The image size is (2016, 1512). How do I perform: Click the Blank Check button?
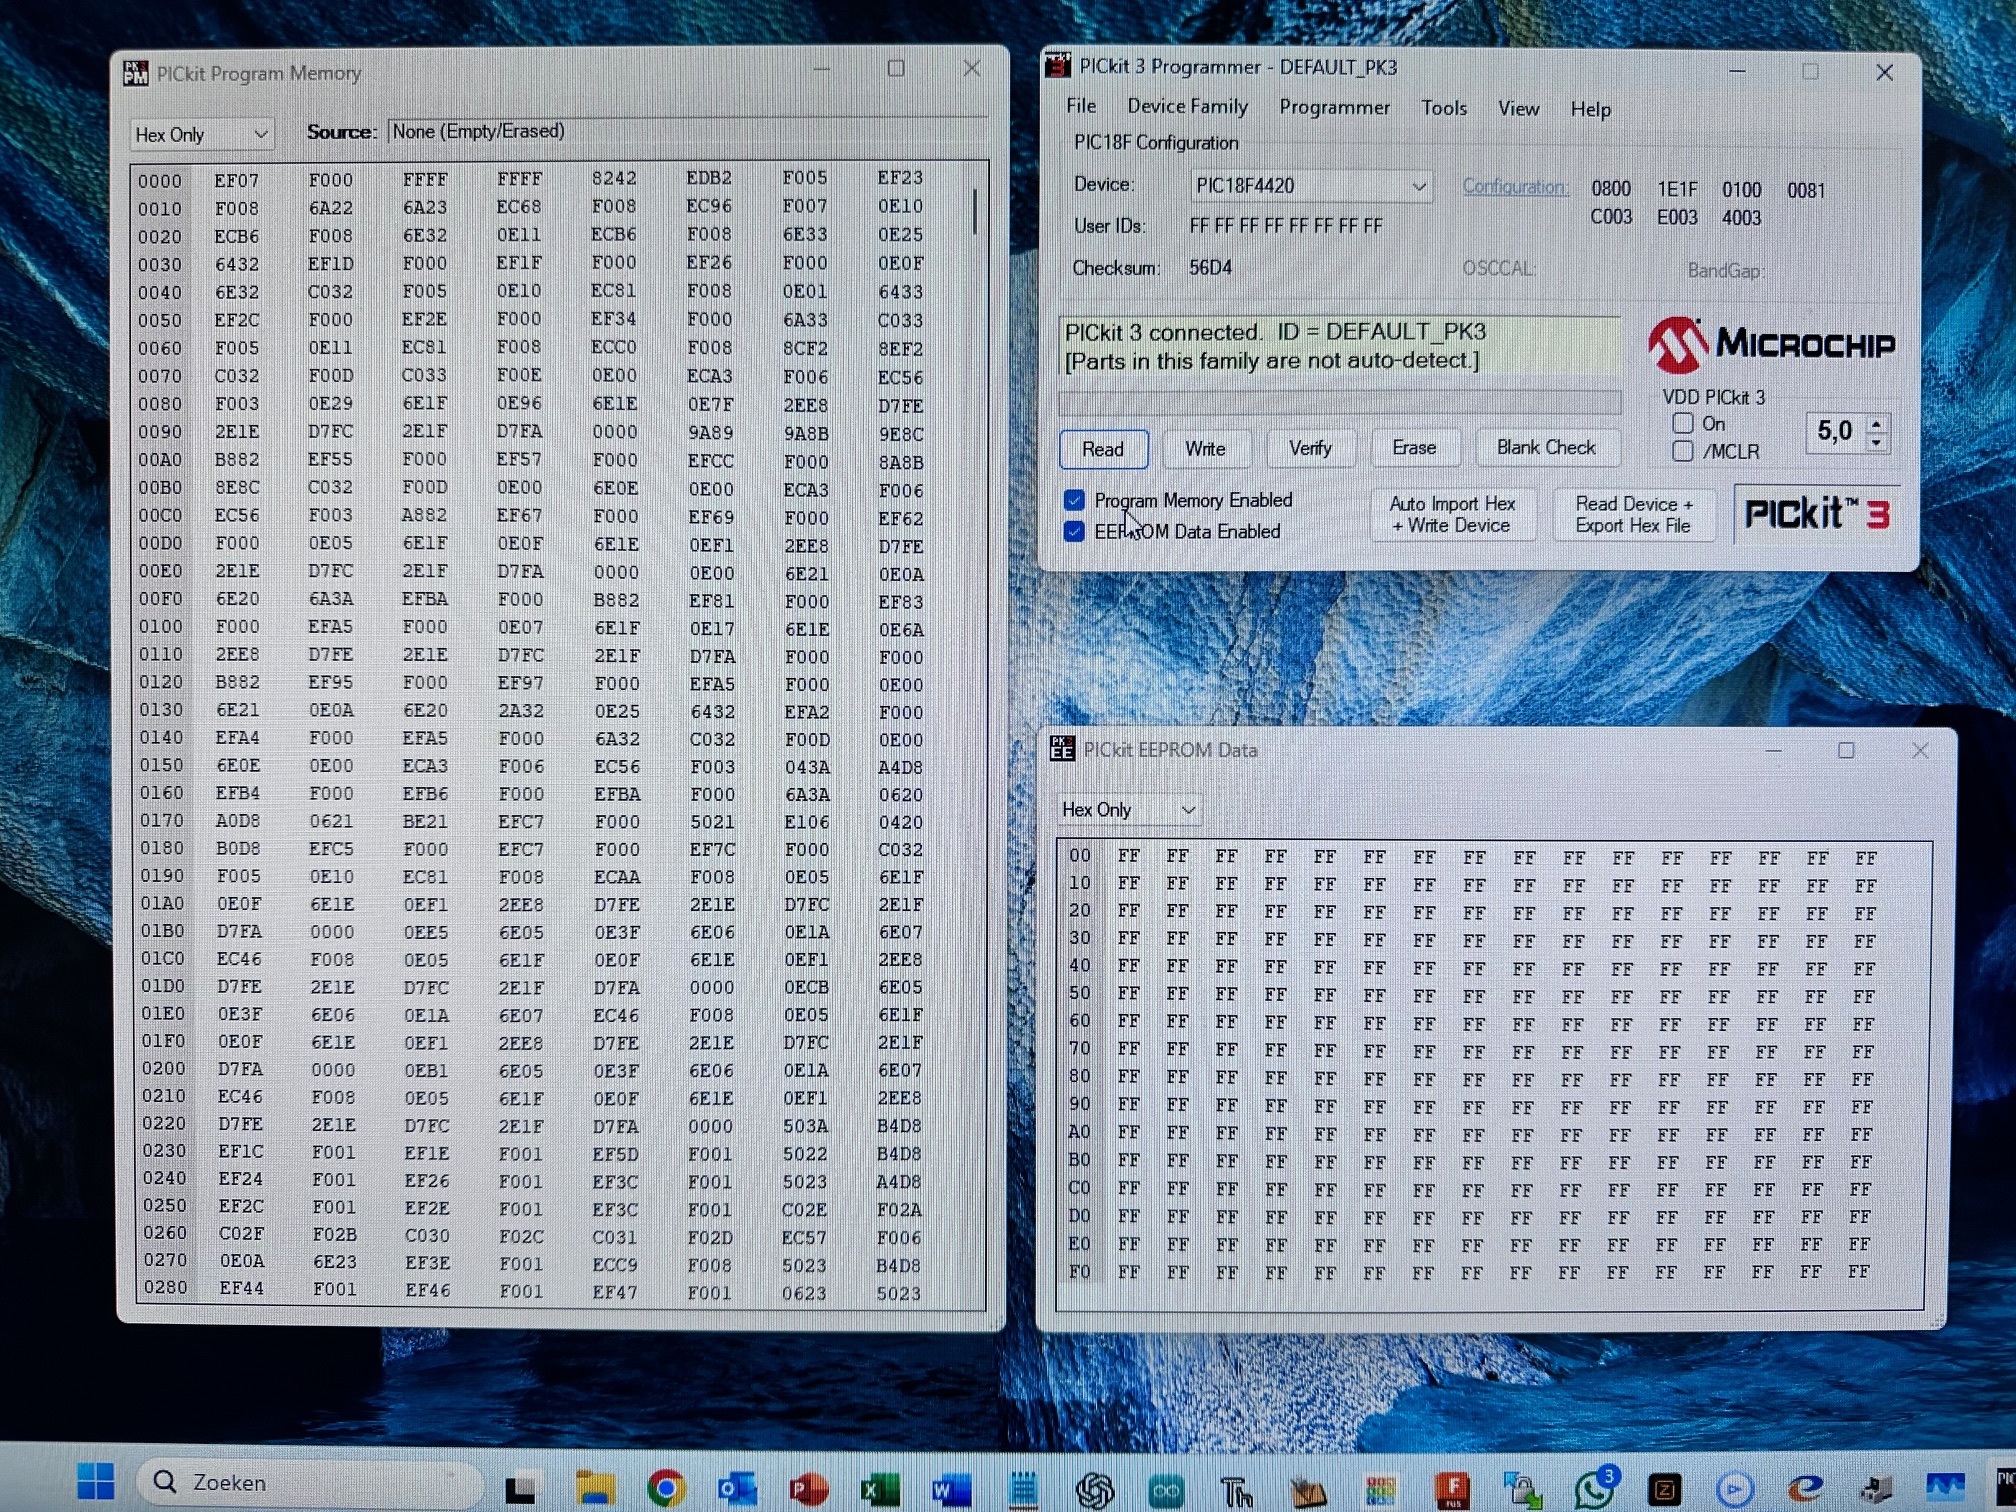pos(1546,447)
